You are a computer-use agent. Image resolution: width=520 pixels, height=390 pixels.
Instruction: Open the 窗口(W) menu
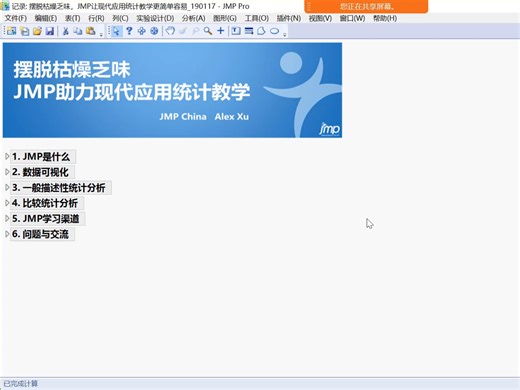pos(352,18)
